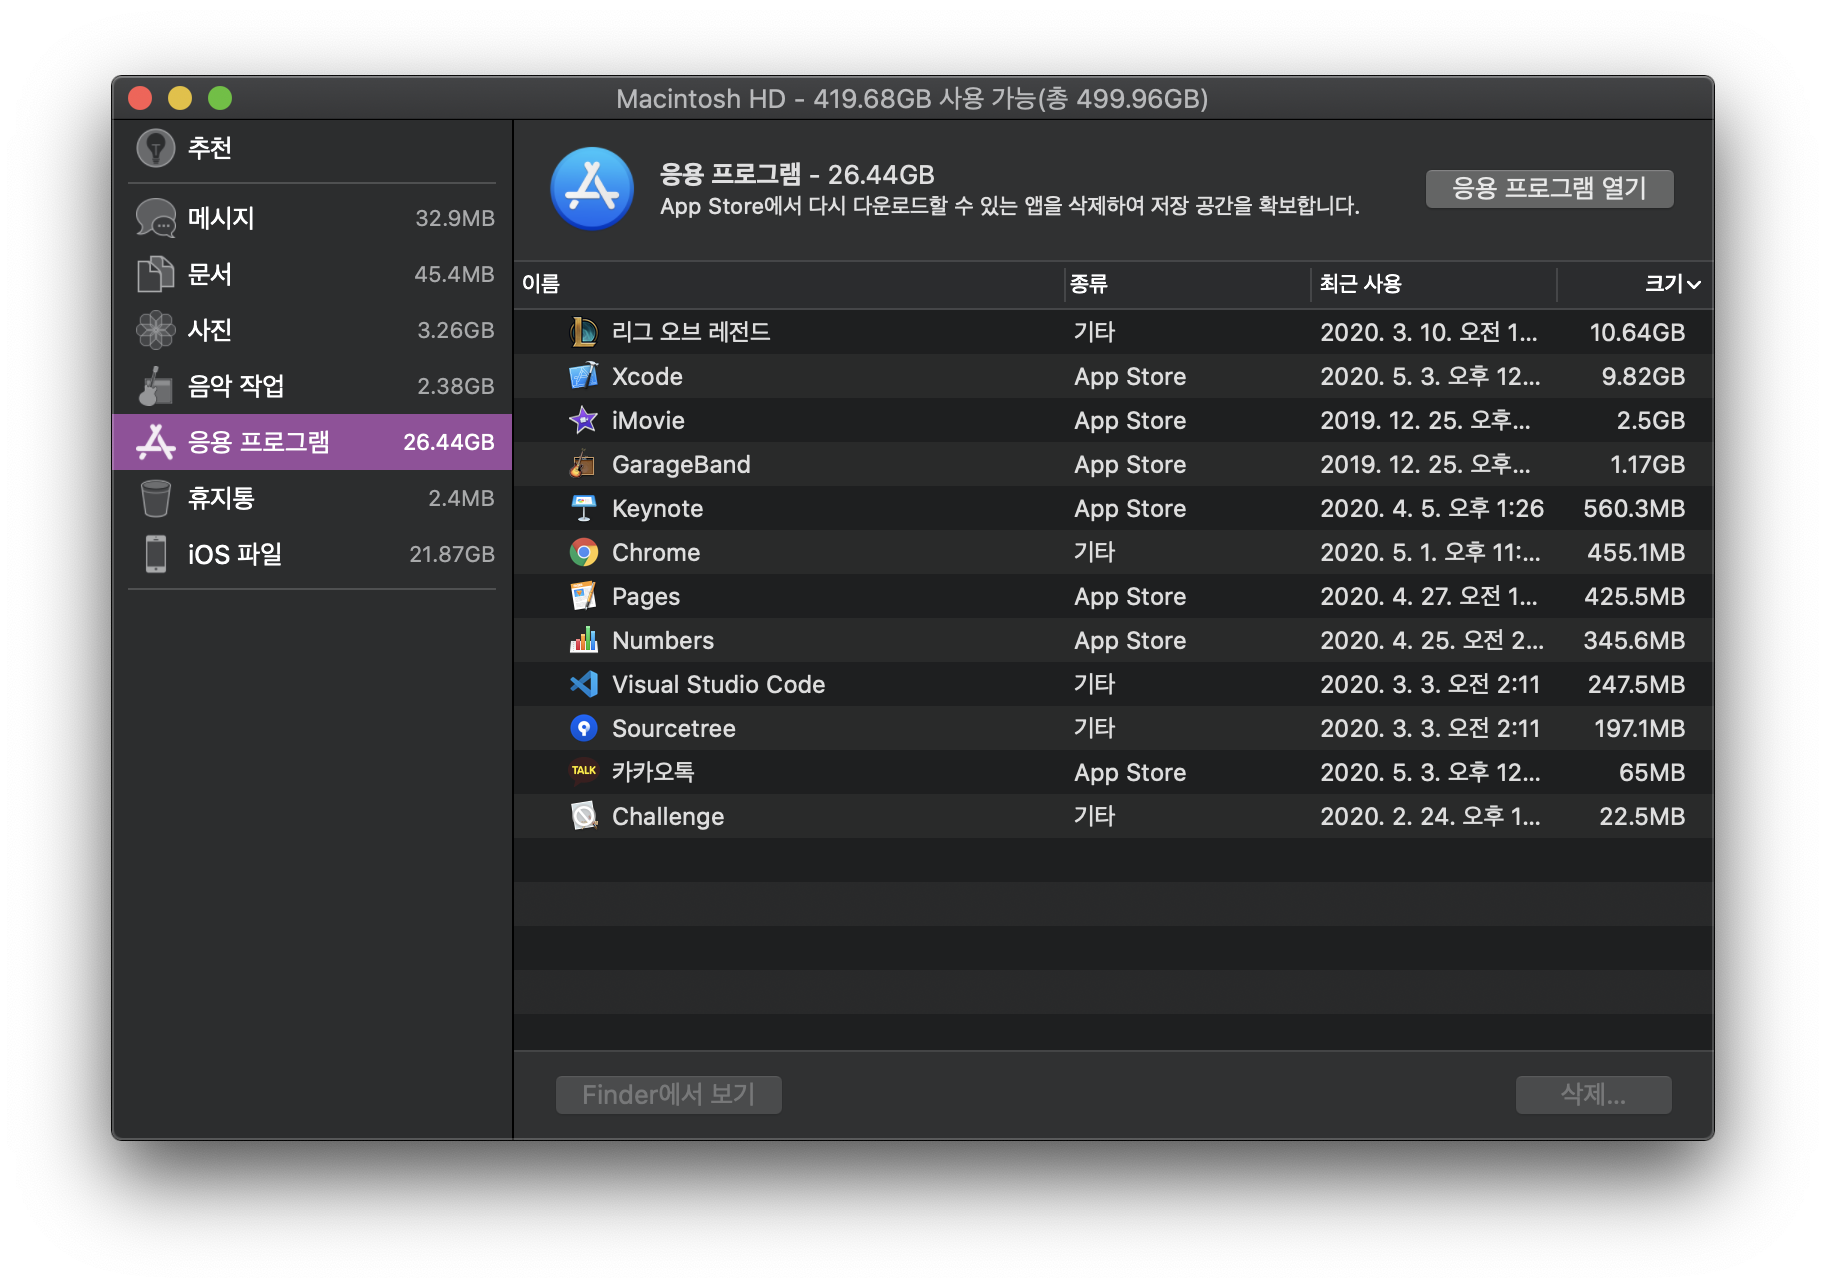The image size is (1826, 1288).
Task: Click the iOS 파일 phone icon
Action: coord(155,554)
